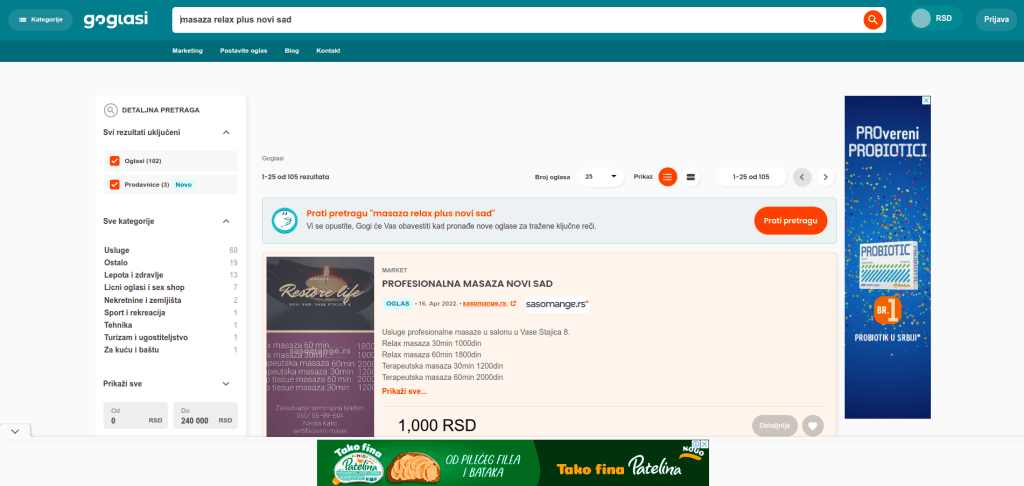
Task: Uncheck the Prodavnice (3) checkbox
Action: (x=115, y=184)
